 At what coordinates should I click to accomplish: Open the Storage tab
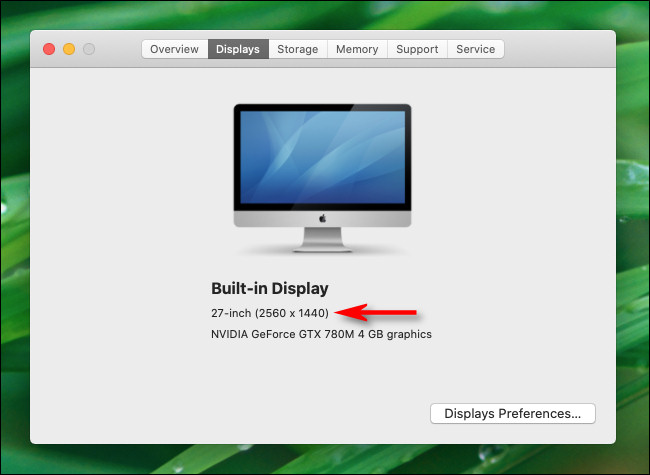298,49
